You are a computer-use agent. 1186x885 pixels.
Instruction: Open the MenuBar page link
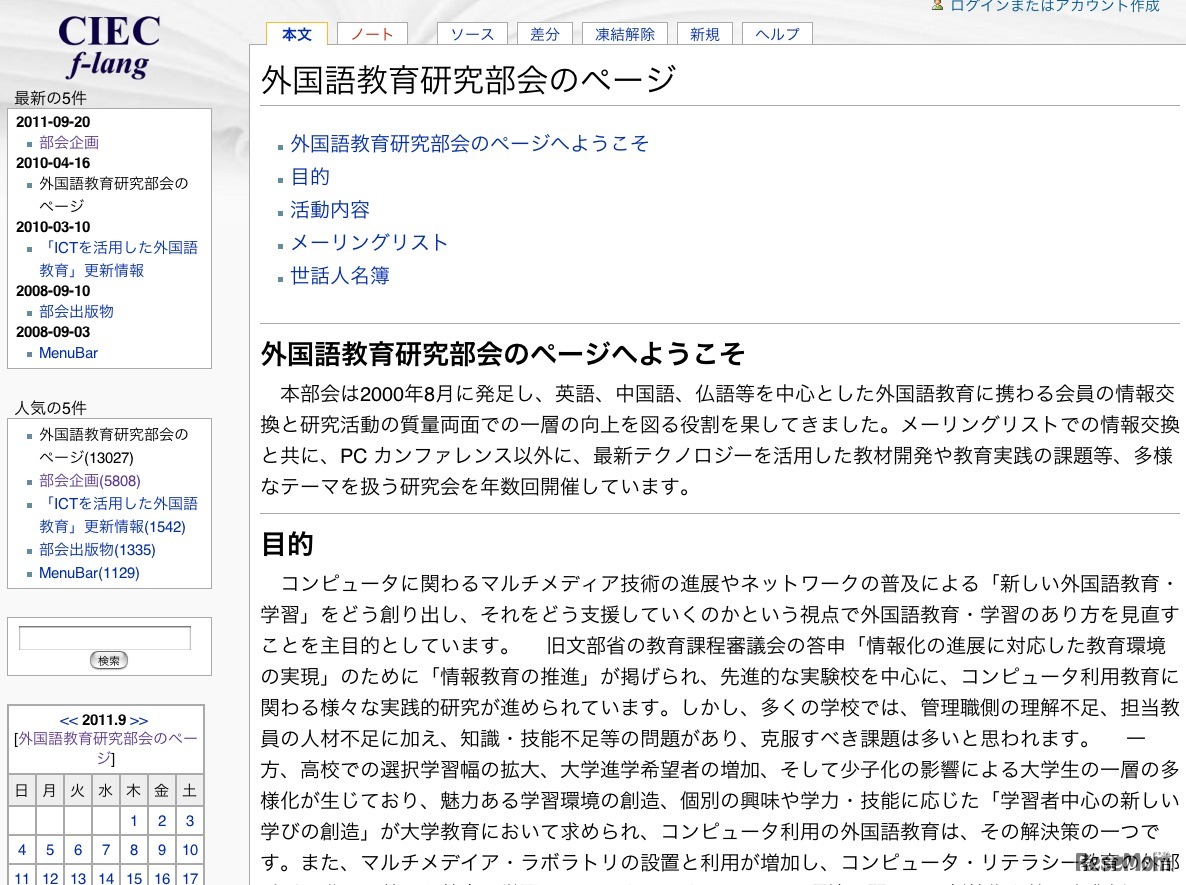click(x=68, y=352)
